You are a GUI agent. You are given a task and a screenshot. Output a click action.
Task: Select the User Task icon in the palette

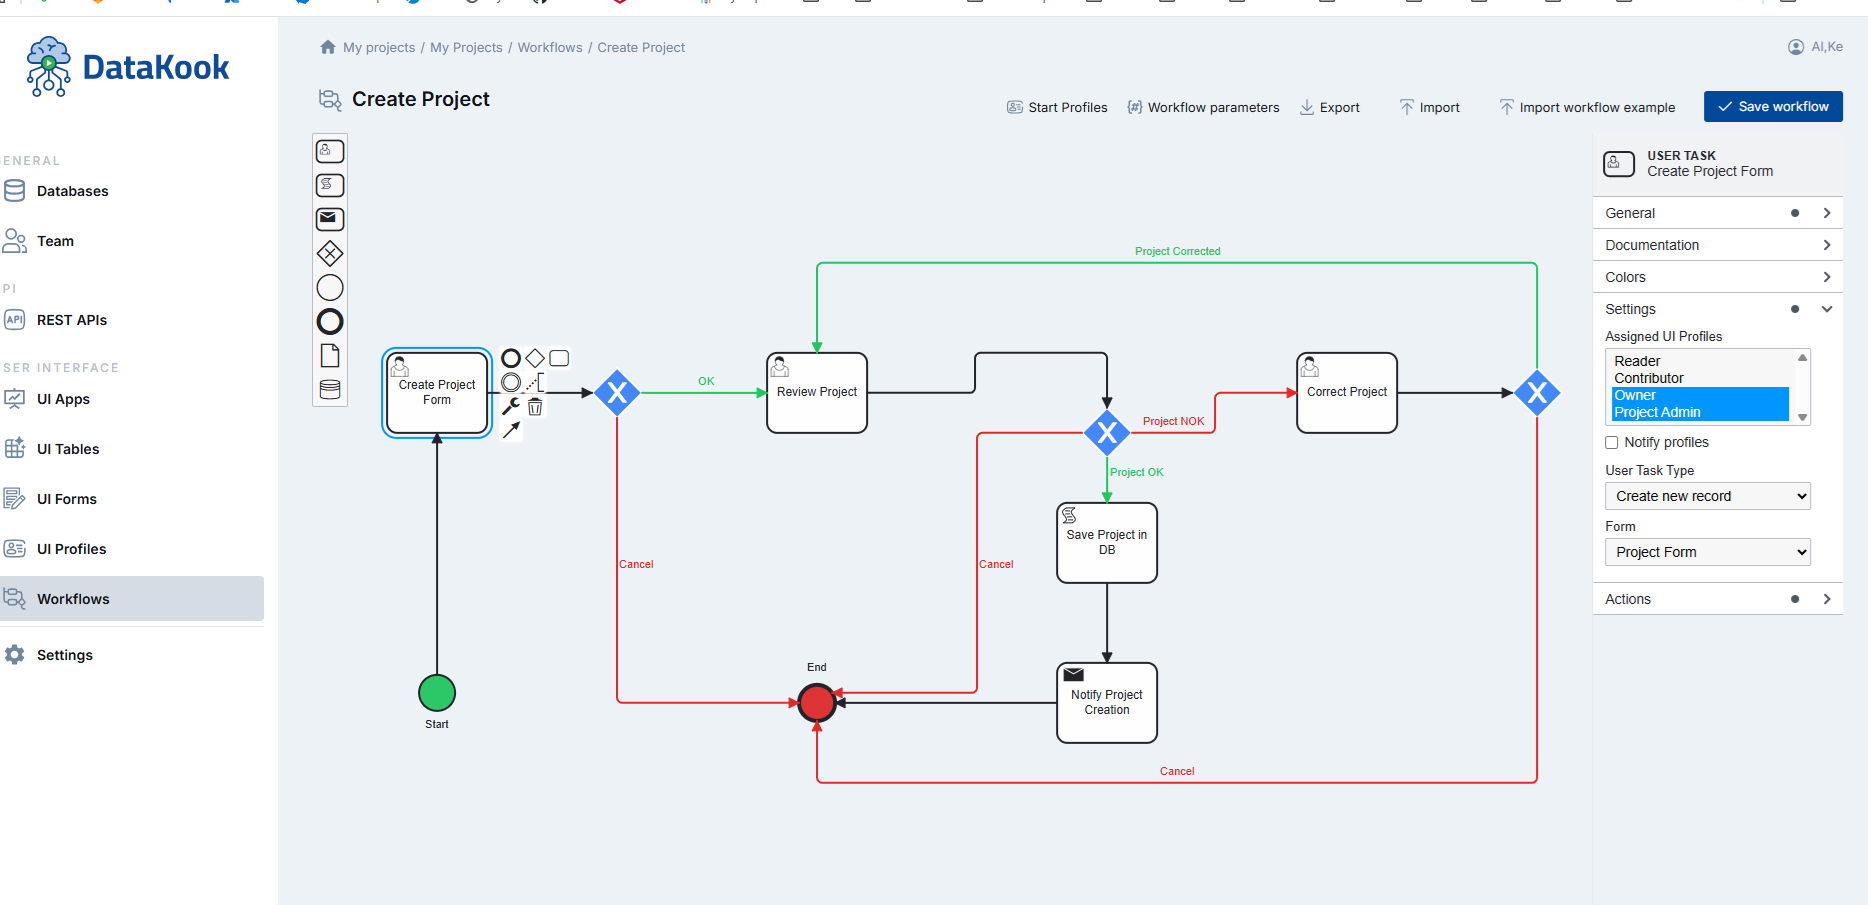pos(330,150)
